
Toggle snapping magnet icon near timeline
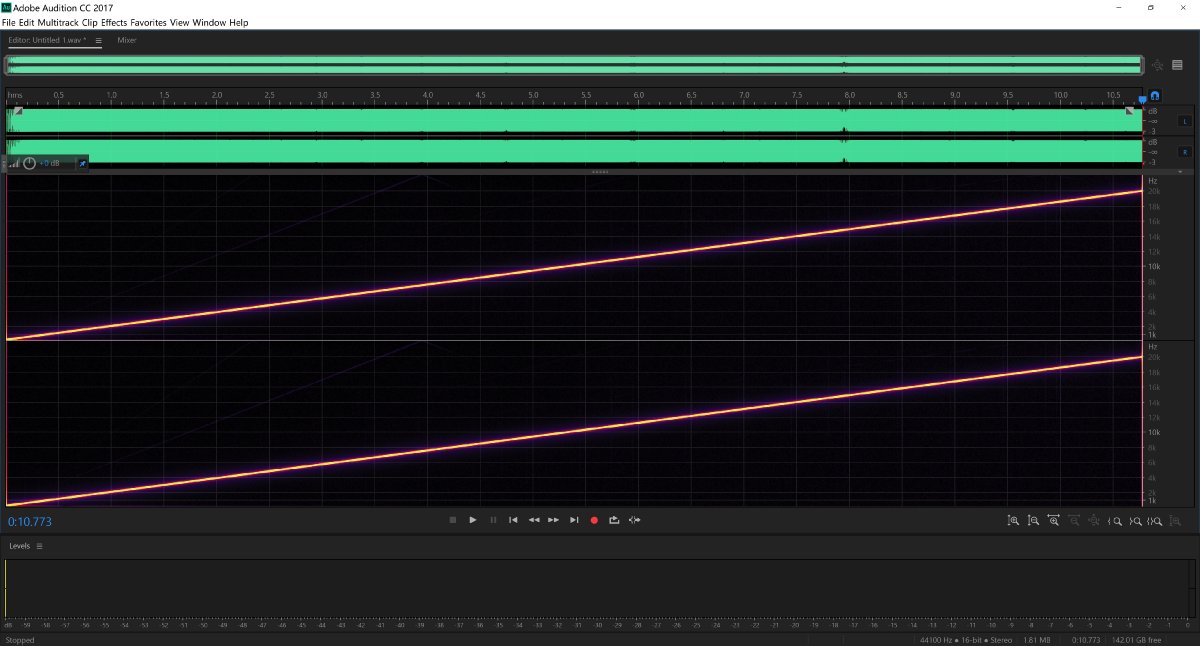1155,97
